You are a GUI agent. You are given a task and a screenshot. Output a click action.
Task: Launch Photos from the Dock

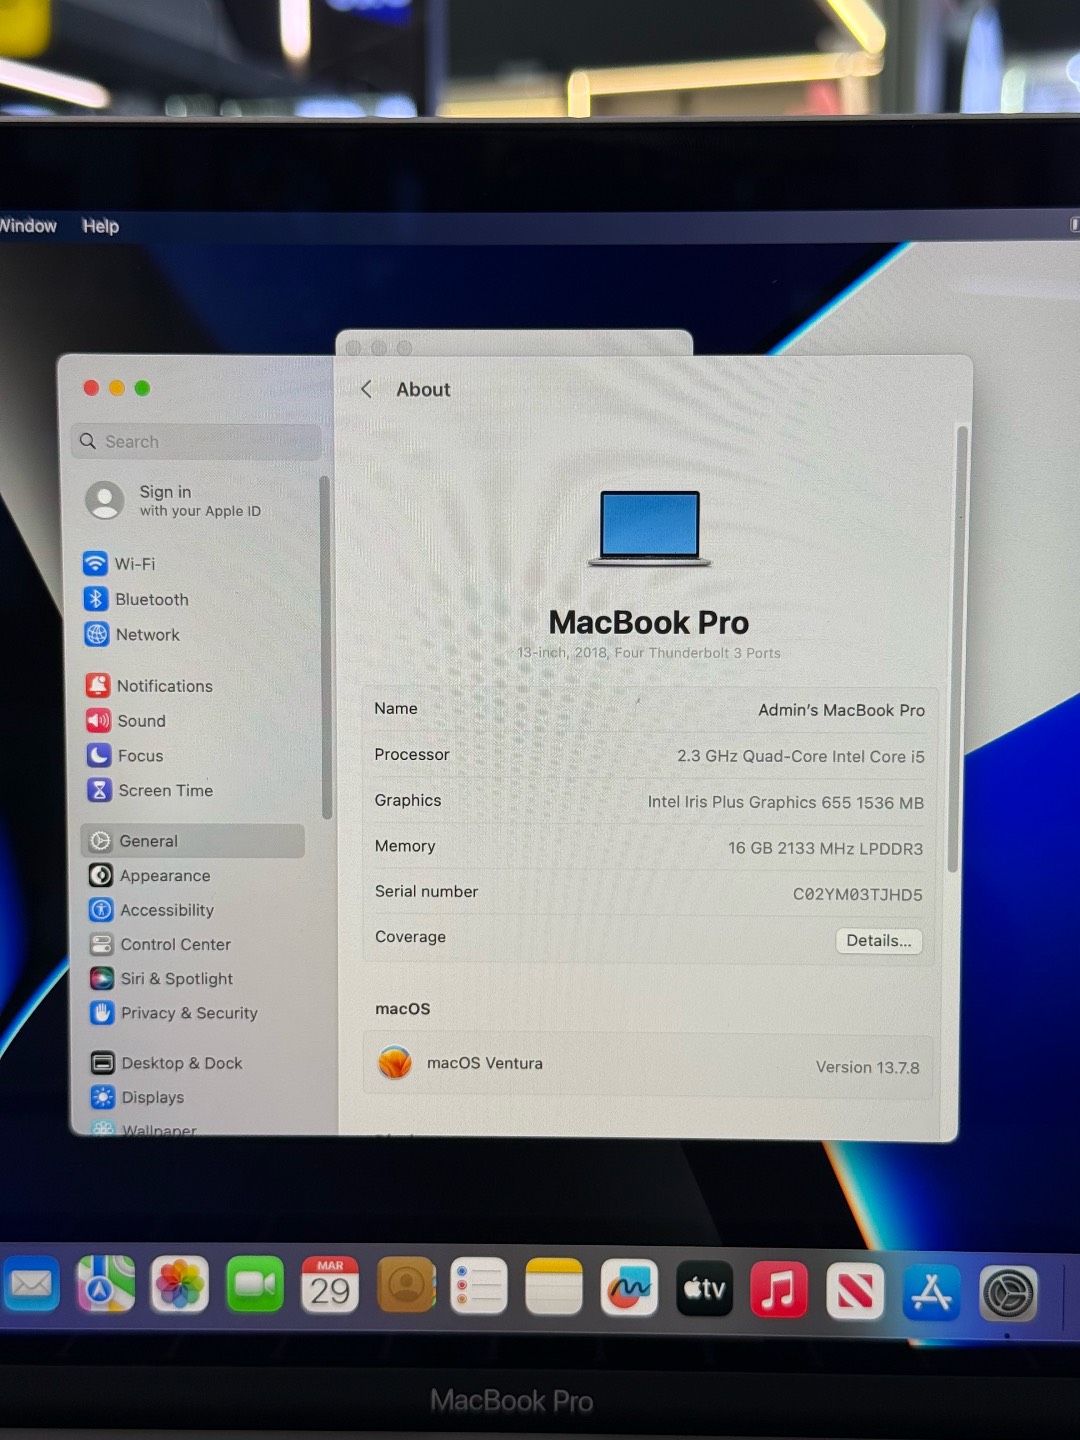(x=180, y=1285)
